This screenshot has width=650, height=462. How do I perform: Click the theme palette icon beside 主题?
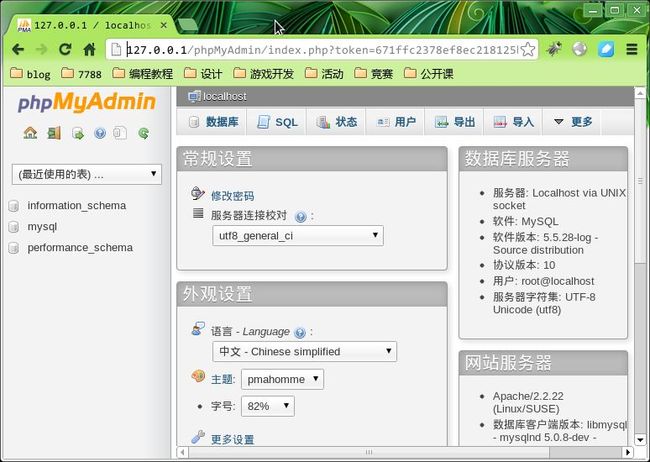click(x=198, y=376)
